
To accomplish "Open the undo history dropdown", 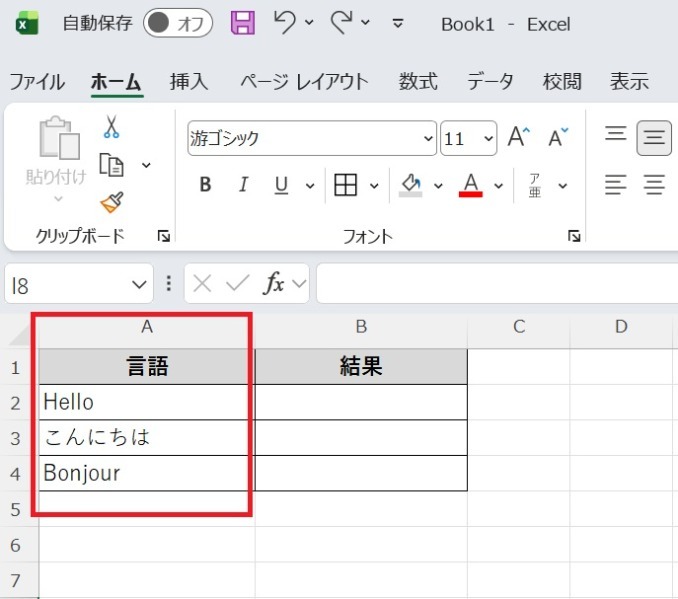I will (x=309, y=22).
